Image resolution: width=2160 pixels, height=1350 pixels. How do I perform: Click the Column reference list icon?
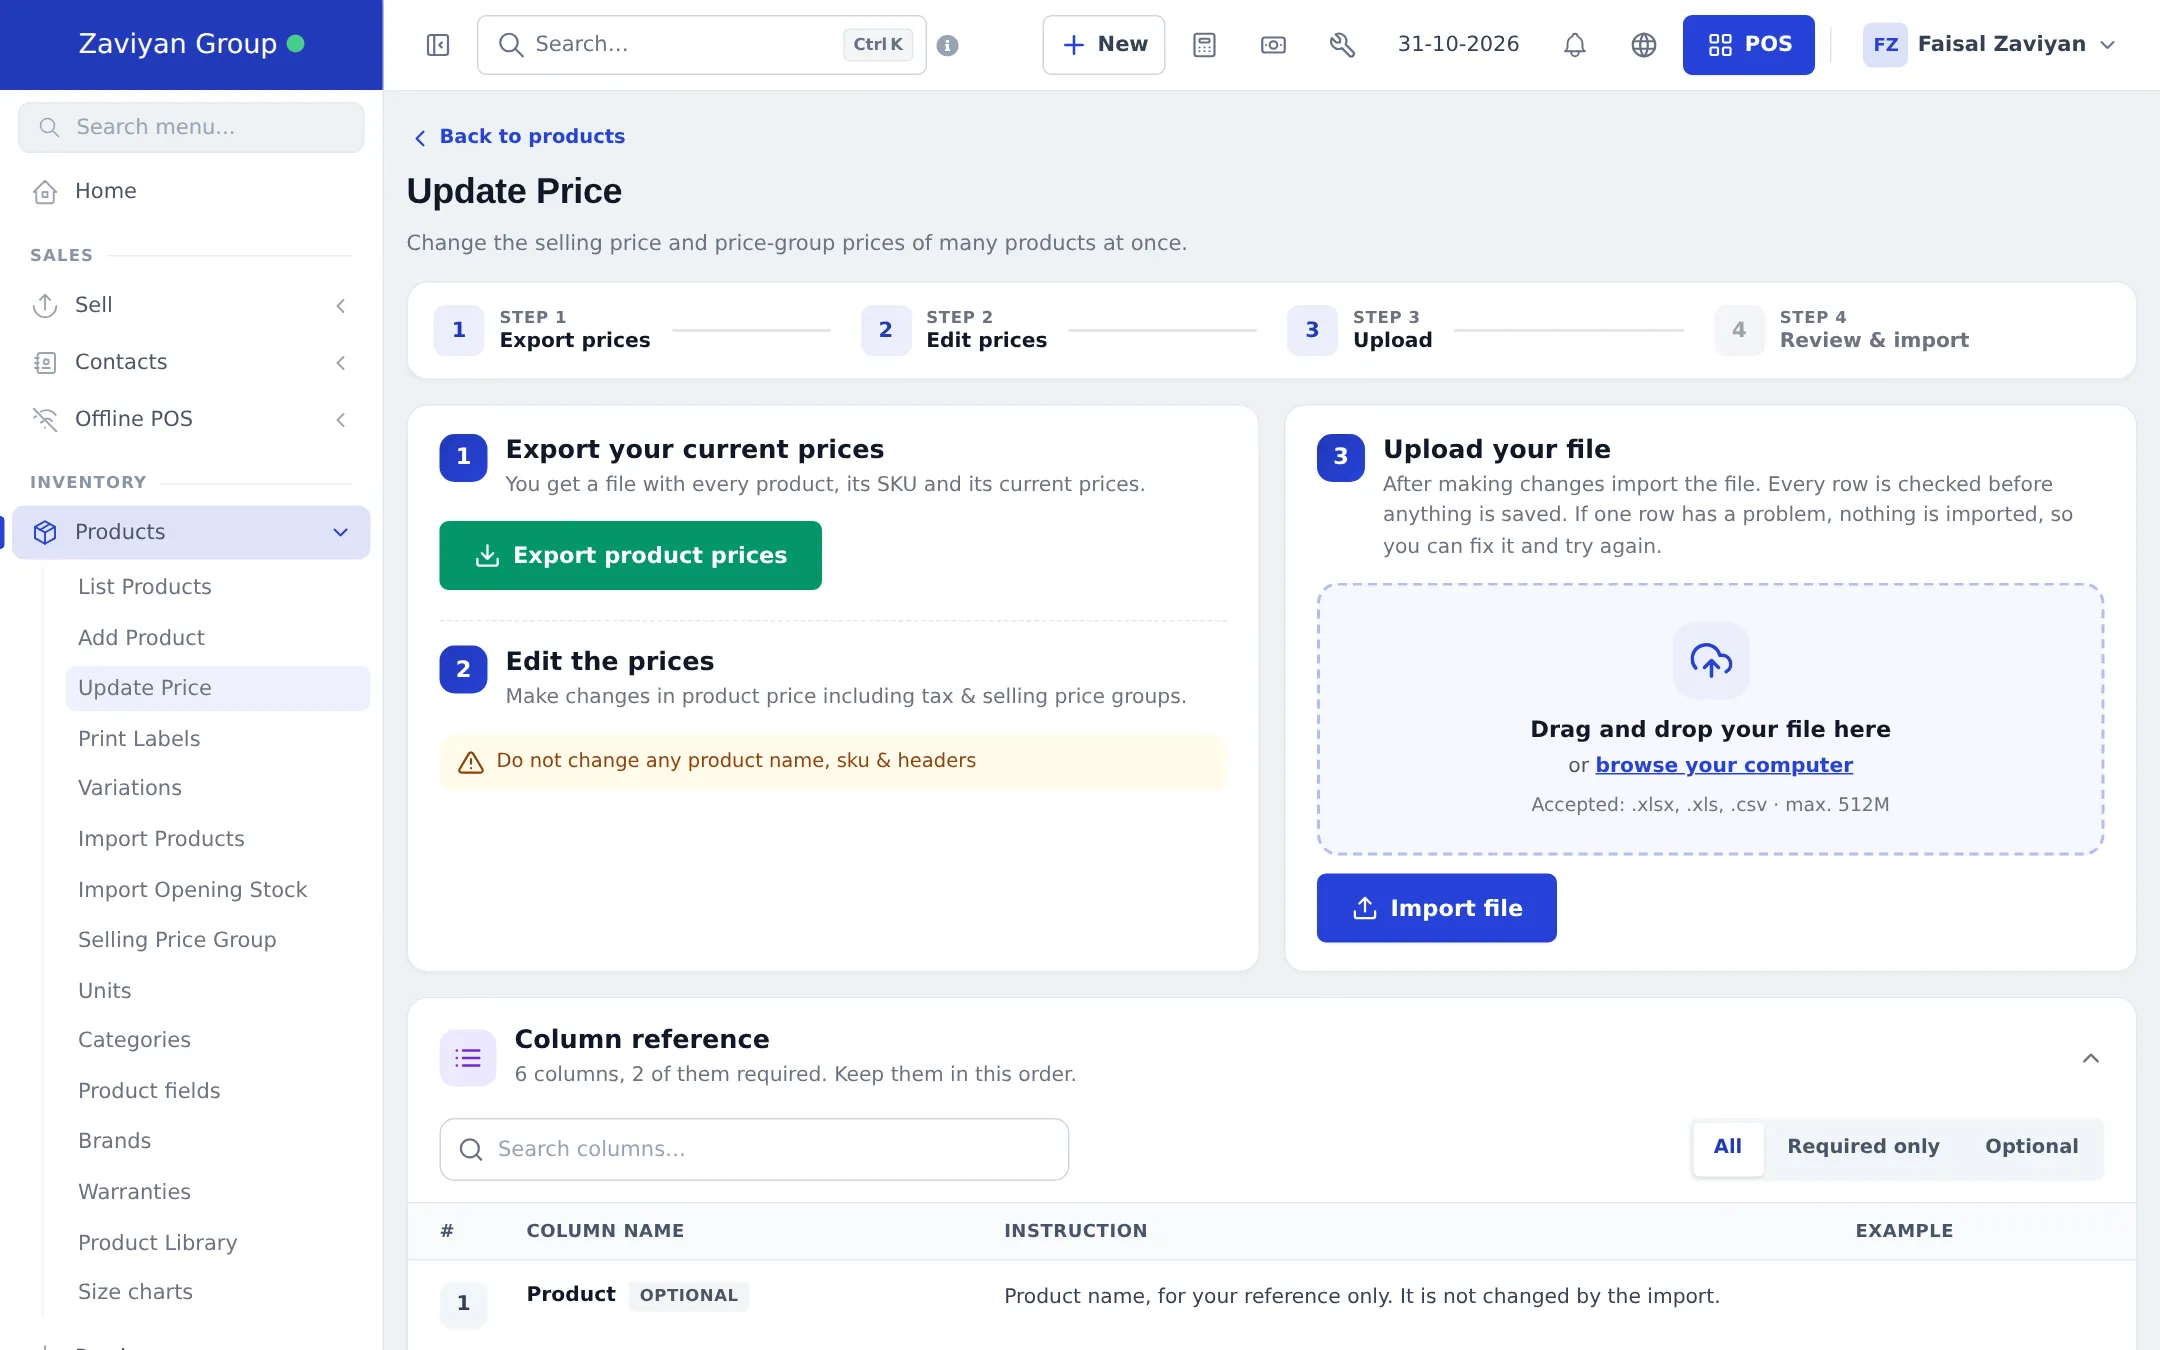(468, 1058)
